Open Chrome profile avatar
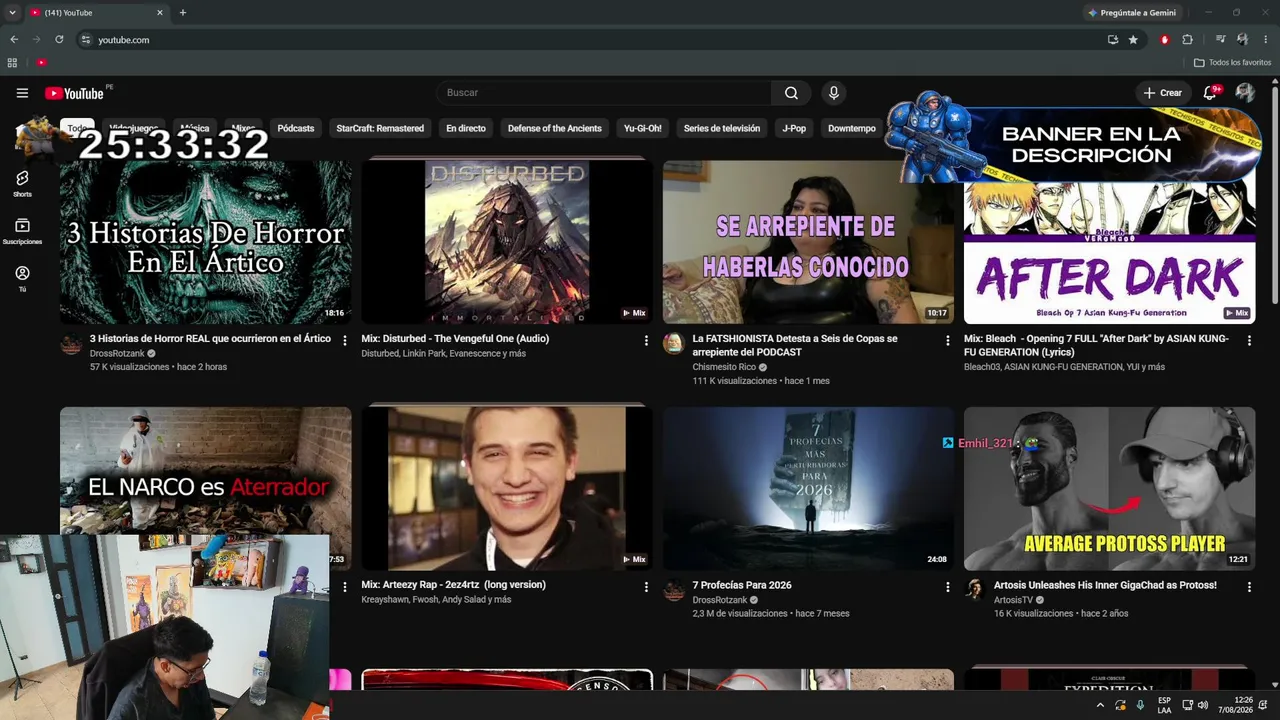 (1242, 40)
